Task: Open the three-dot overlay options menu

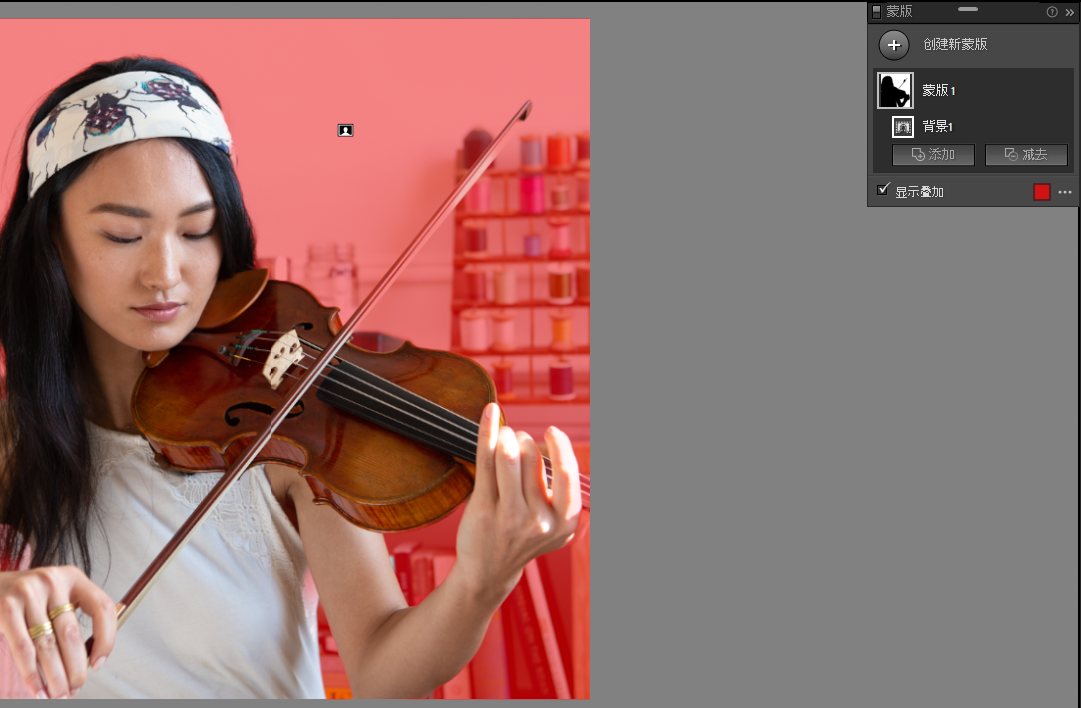Action: click(1065, 192)
